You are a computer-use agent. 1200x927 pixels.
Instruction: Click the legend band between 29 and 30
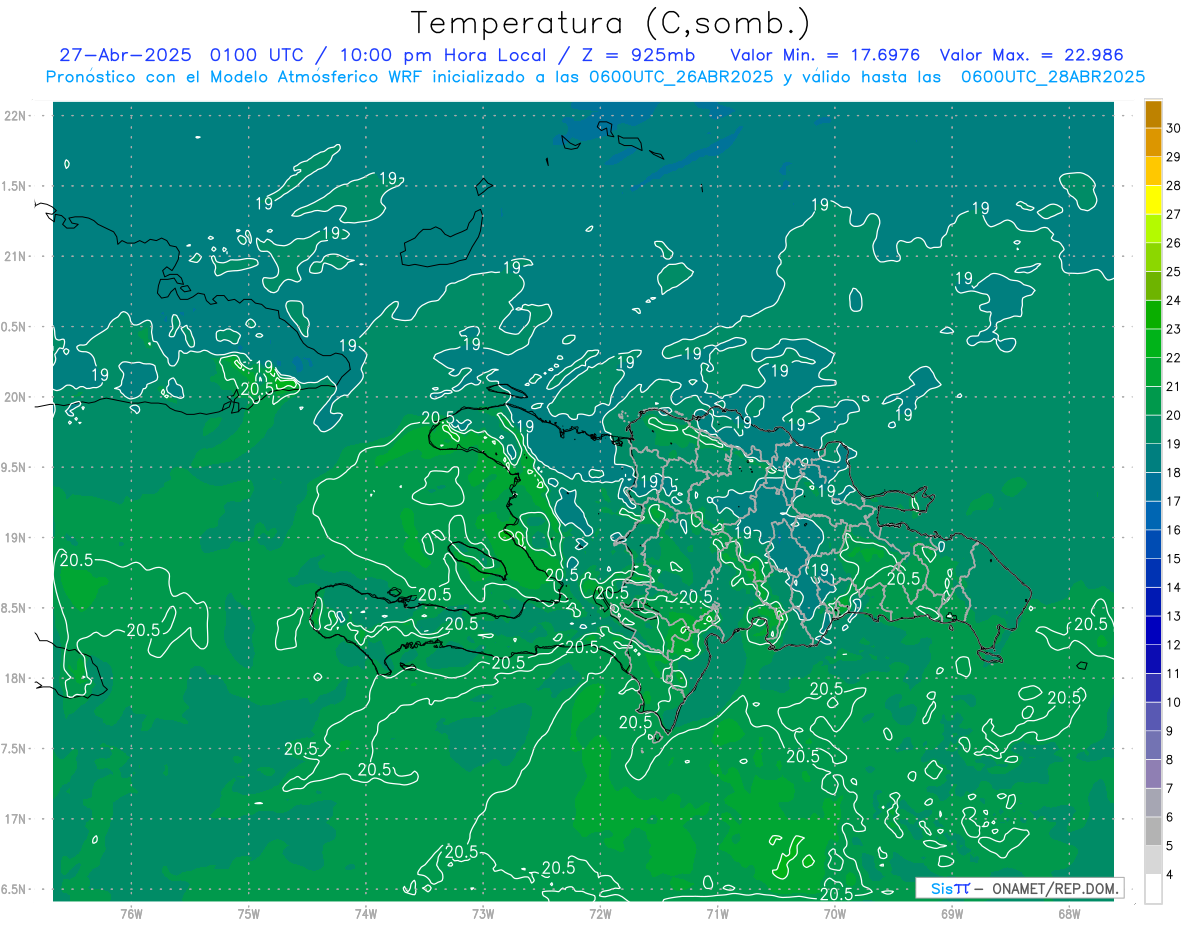(1154, 142)
